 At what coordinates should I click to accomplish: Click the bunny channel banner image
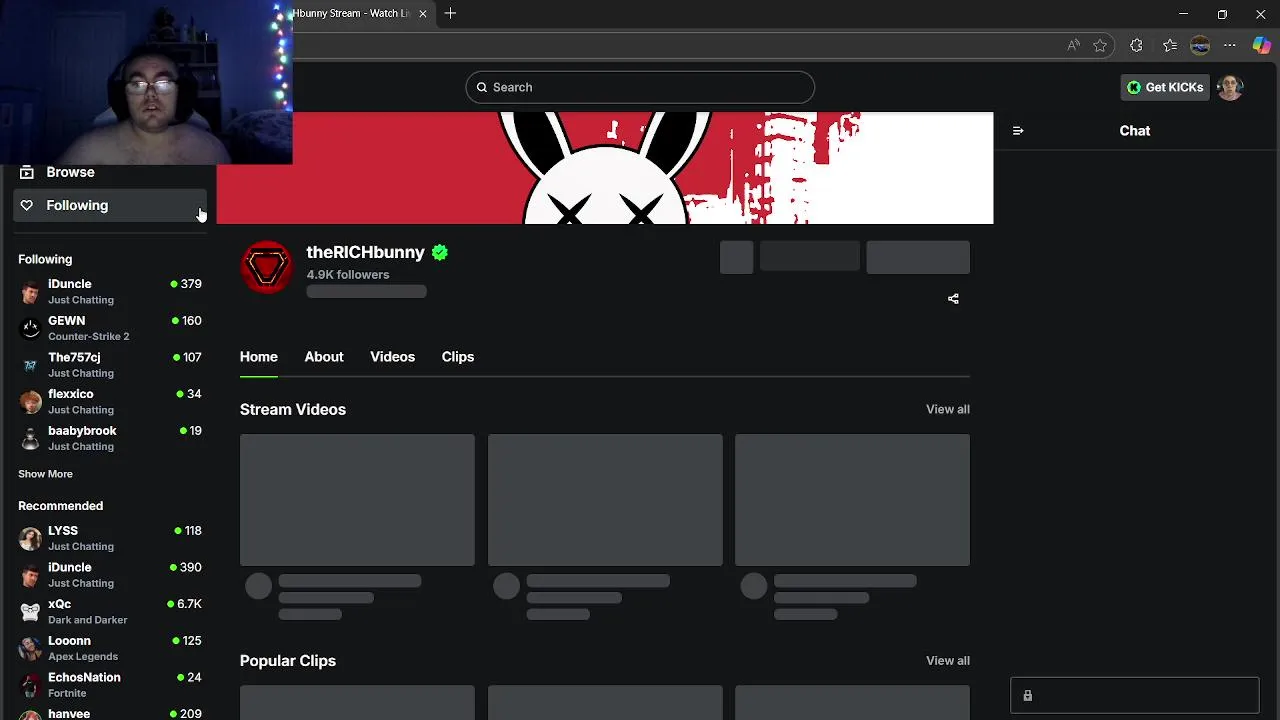[605, 168]
